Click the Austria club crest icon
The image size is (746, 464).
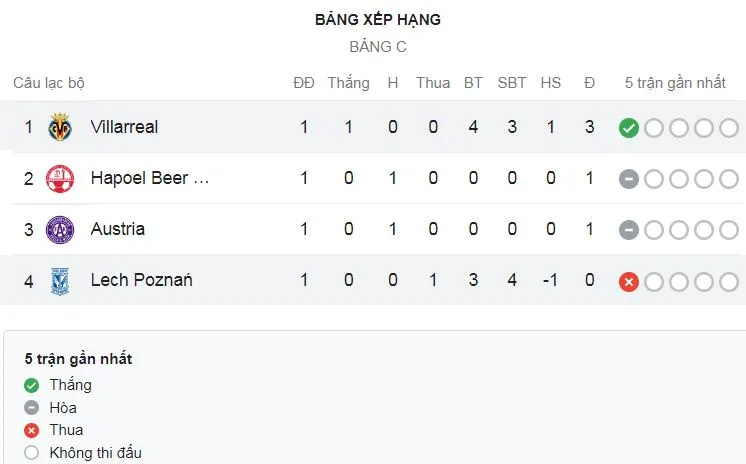pyautogui.click(x=61, y=229)
